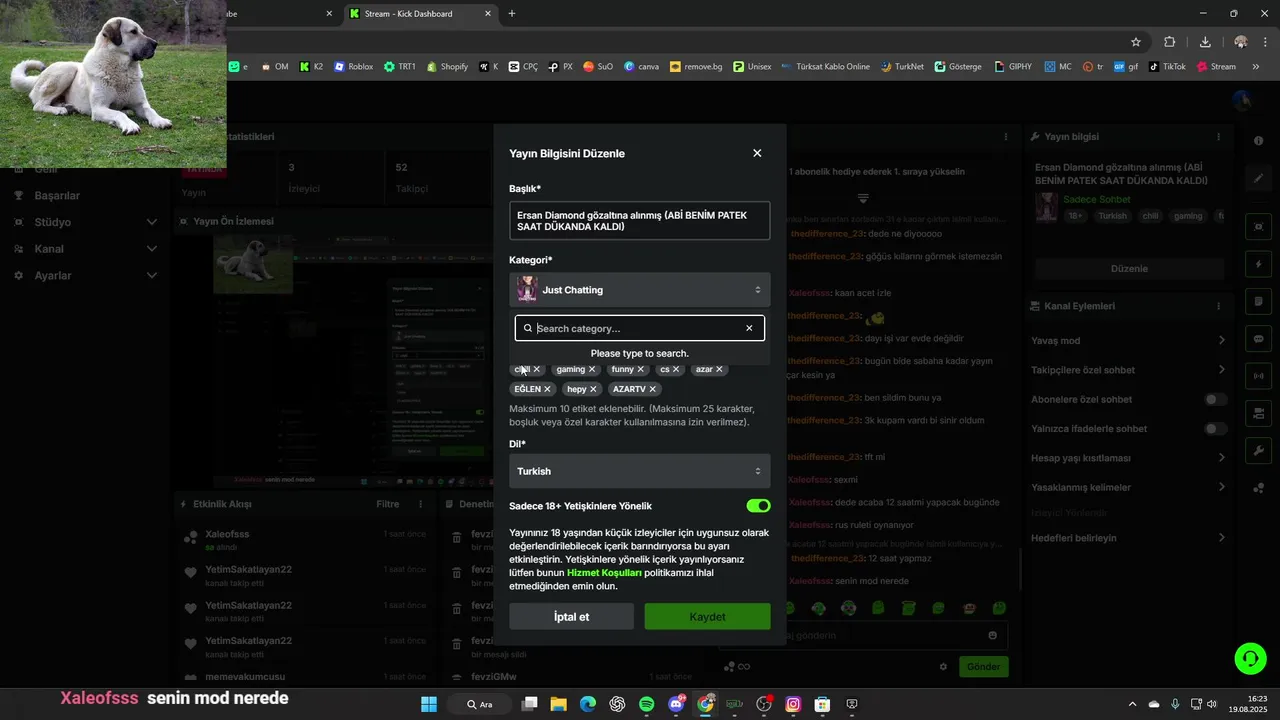1280x720 pixels.
Task: Click the Düzenle button in Yayın bilgisi
Action: pyautogui.click(x=1129, y=269)
